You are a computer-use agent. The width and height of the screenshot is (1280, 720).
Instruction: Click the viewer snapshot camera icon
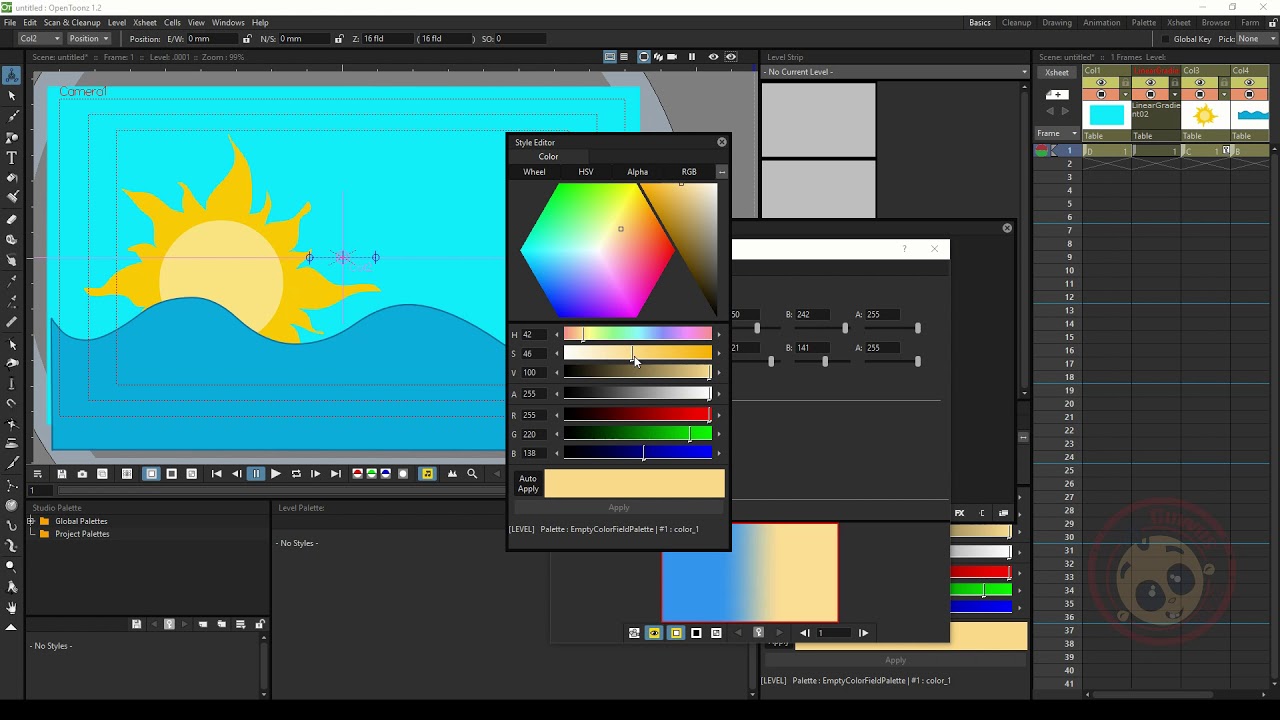[82, 474]
